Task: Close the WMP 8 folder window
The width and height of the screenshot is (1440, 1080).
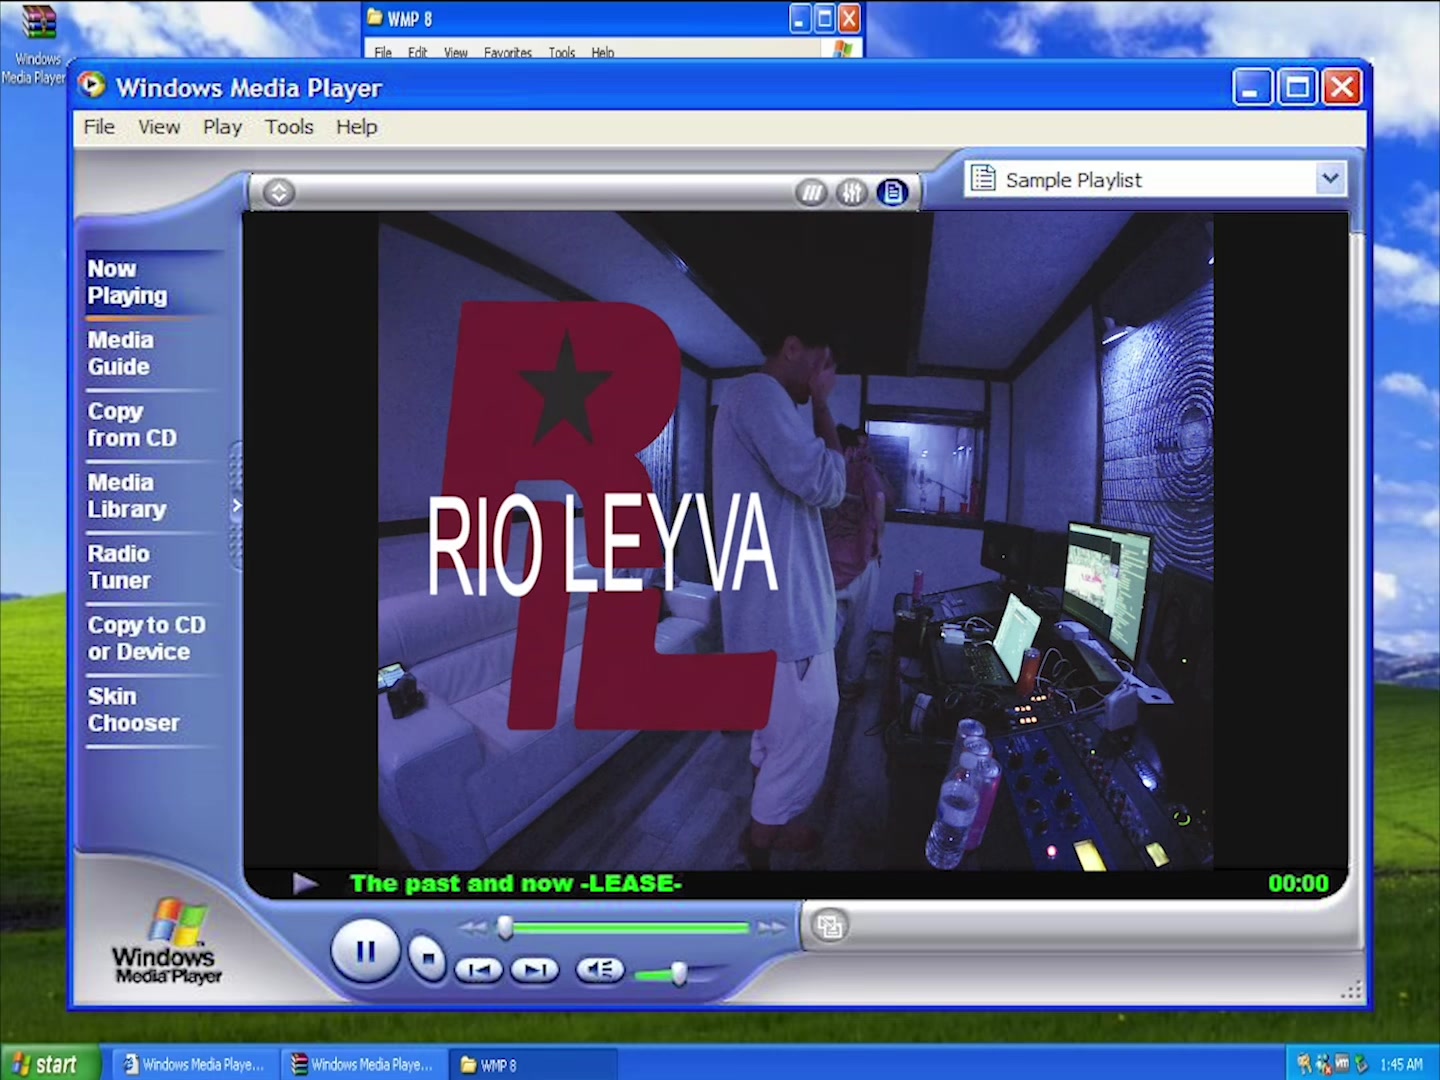Action: click(x=849, y=18)
